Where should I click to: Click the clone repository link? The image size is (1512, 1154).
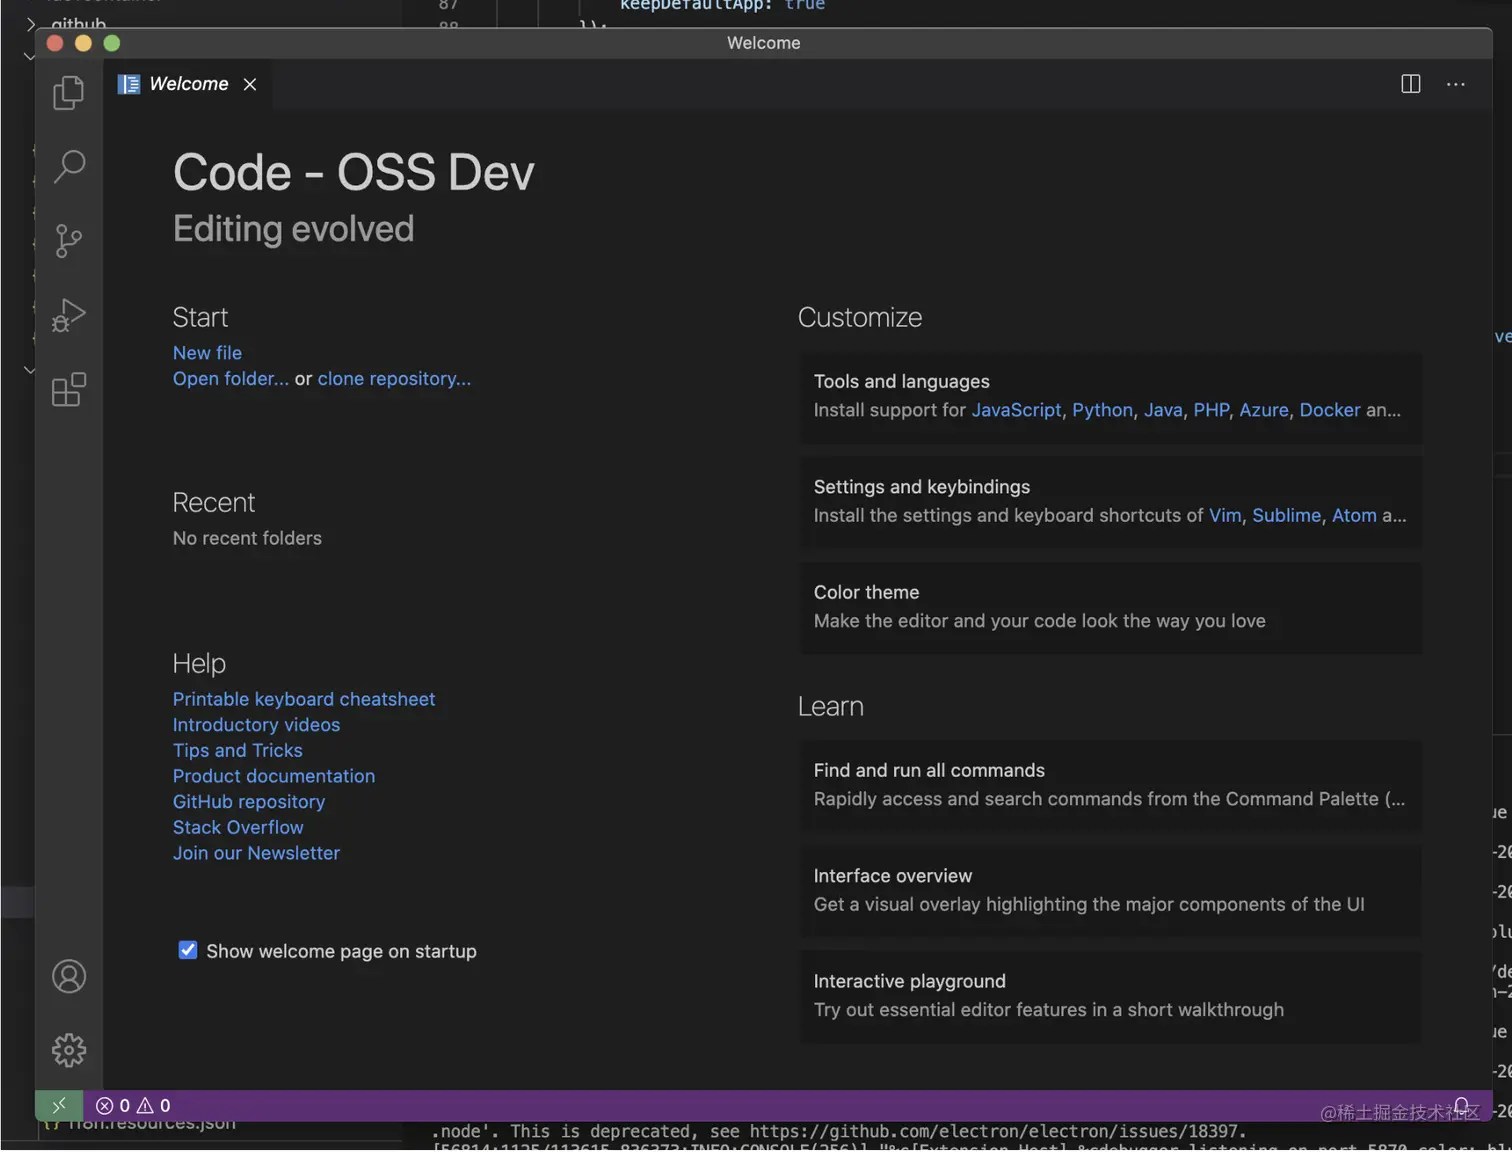(x=394, y=379)
